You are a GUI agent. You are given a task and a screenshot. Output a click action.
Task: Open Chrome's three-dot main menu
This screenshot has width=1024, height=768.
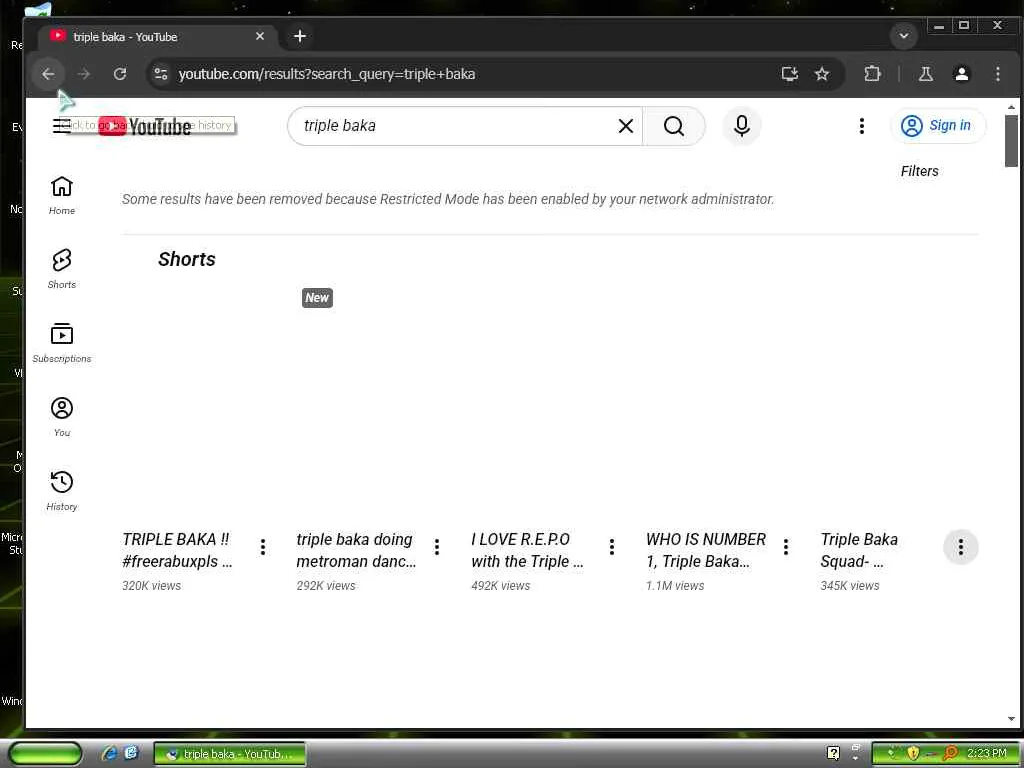pyautogui.click(x=997, y=74)
